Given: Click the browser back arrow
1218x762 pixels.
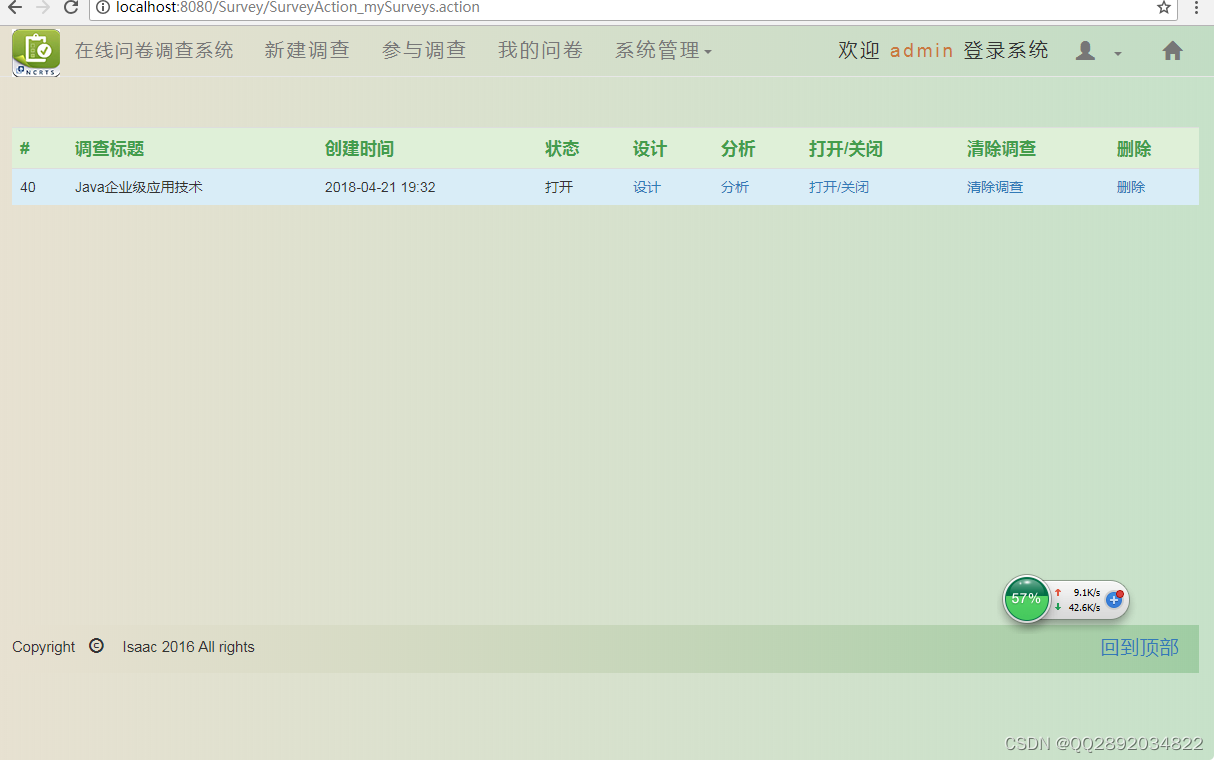Looking at the screenshot, I should tap(14, 9).
